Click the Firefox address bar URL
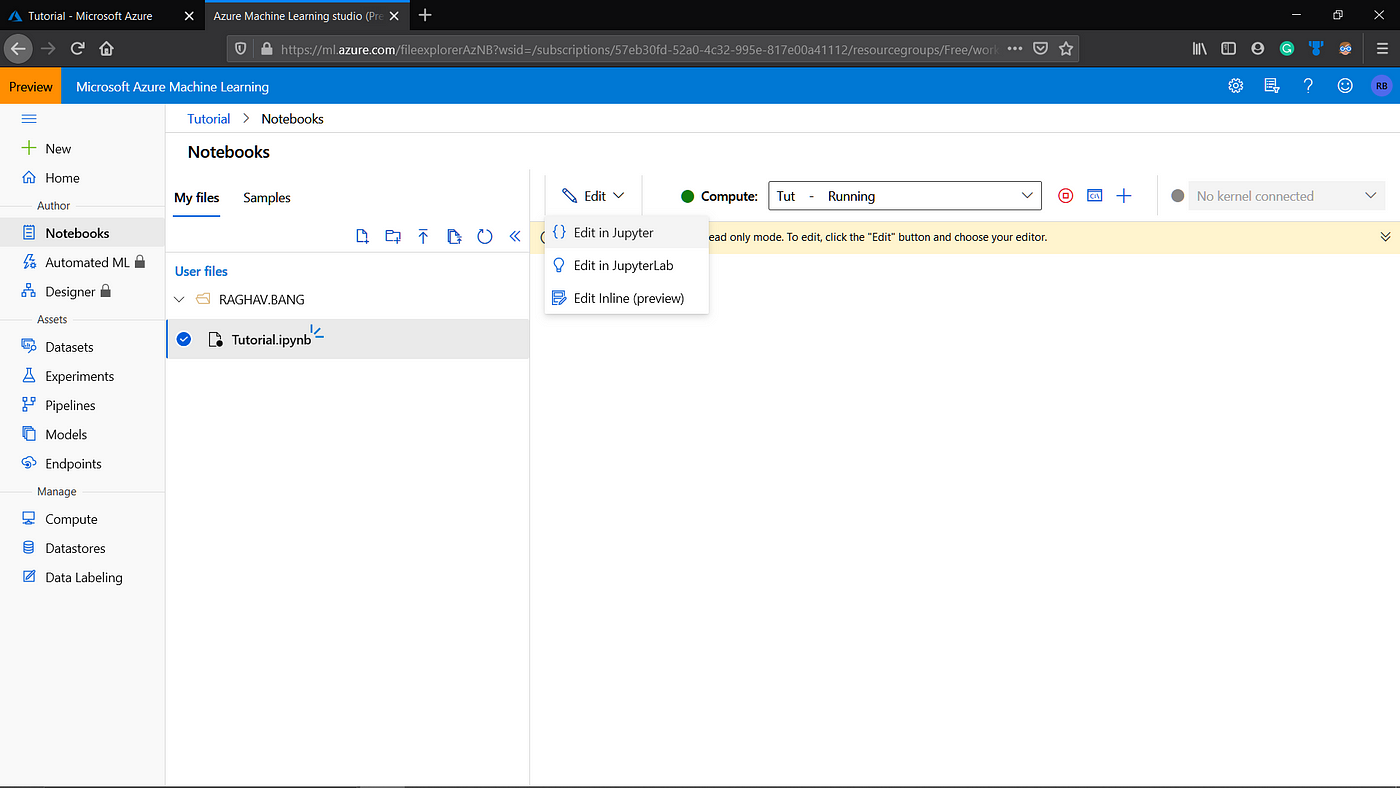Viewport: 1400px width, 788px height. [640, 48]
